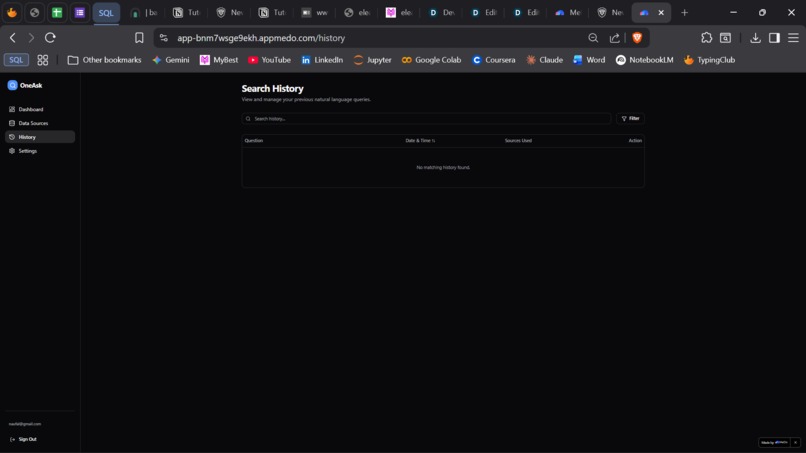Close the Made by badge
806x453 pixels.
(795, 442)
